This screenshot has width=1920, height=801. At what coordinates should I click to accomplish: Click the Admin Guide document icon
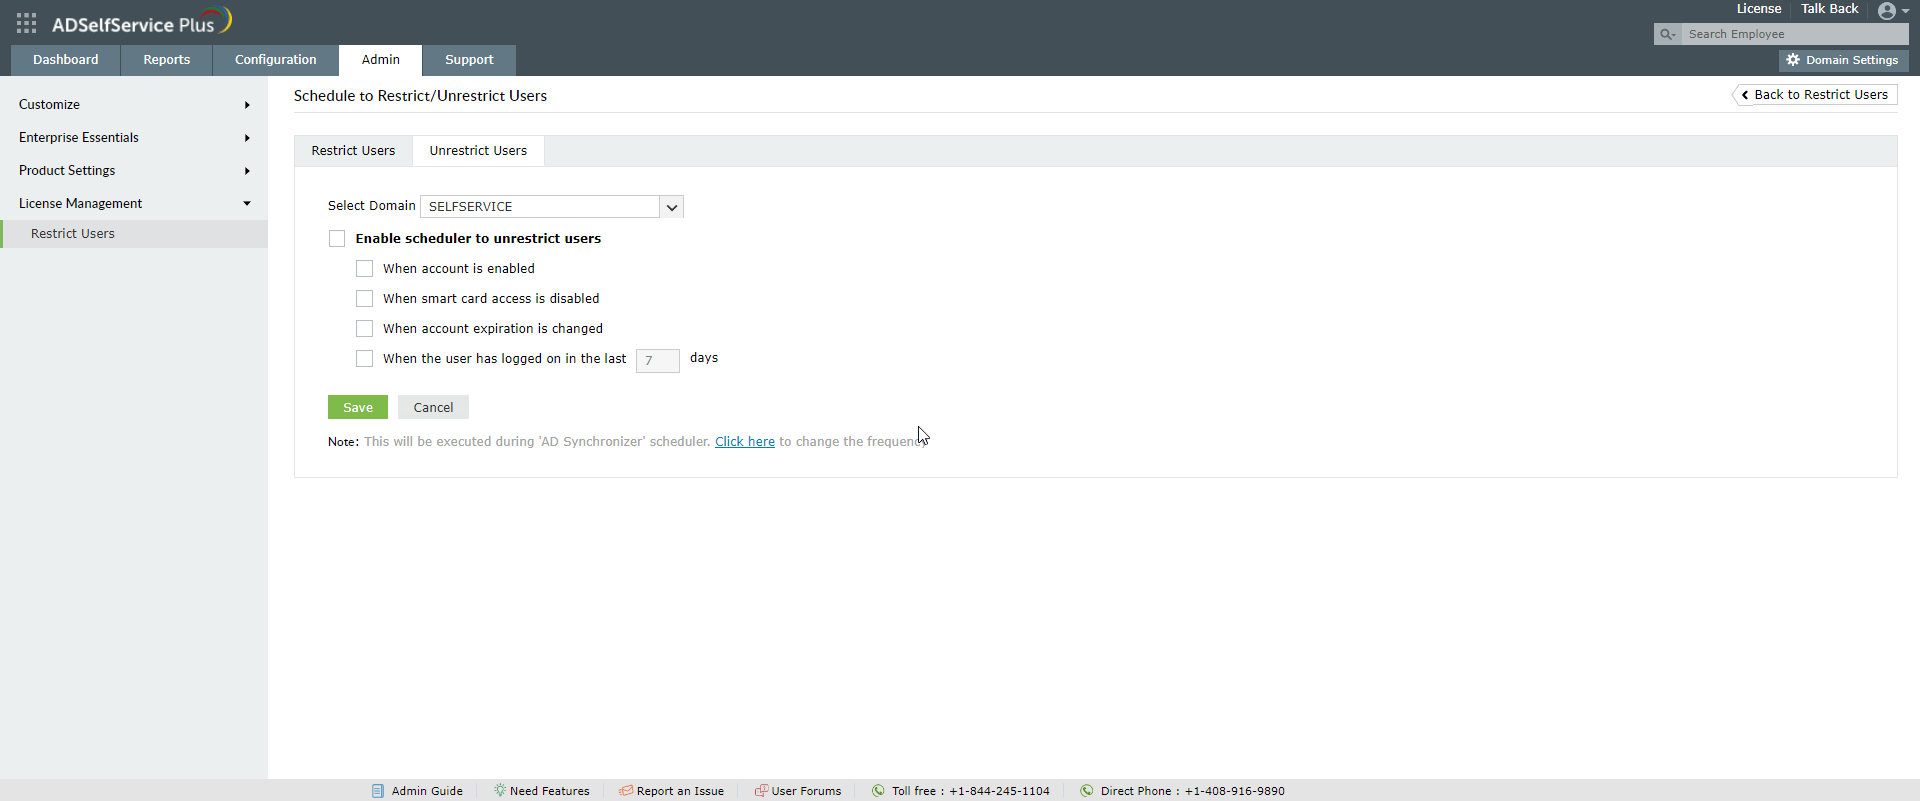(378, 791)
